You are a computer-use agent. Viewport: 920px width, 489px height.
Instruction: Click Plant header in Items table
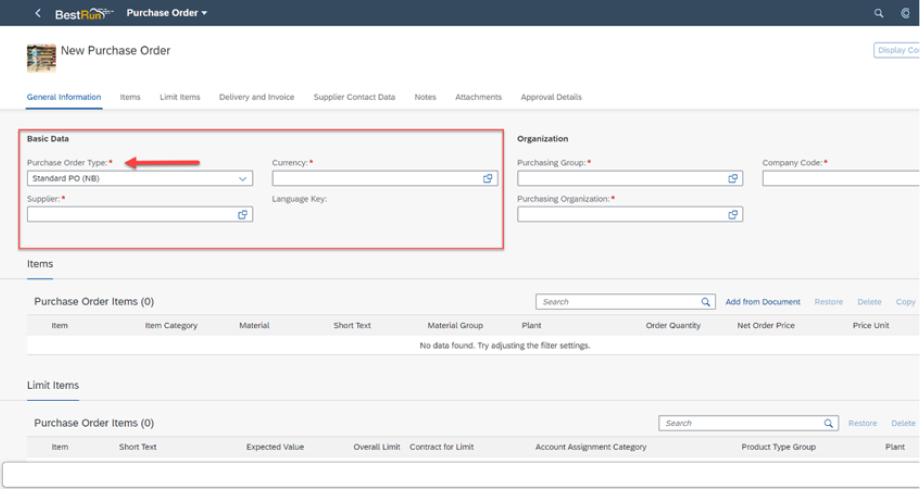[x=532, y=325]
